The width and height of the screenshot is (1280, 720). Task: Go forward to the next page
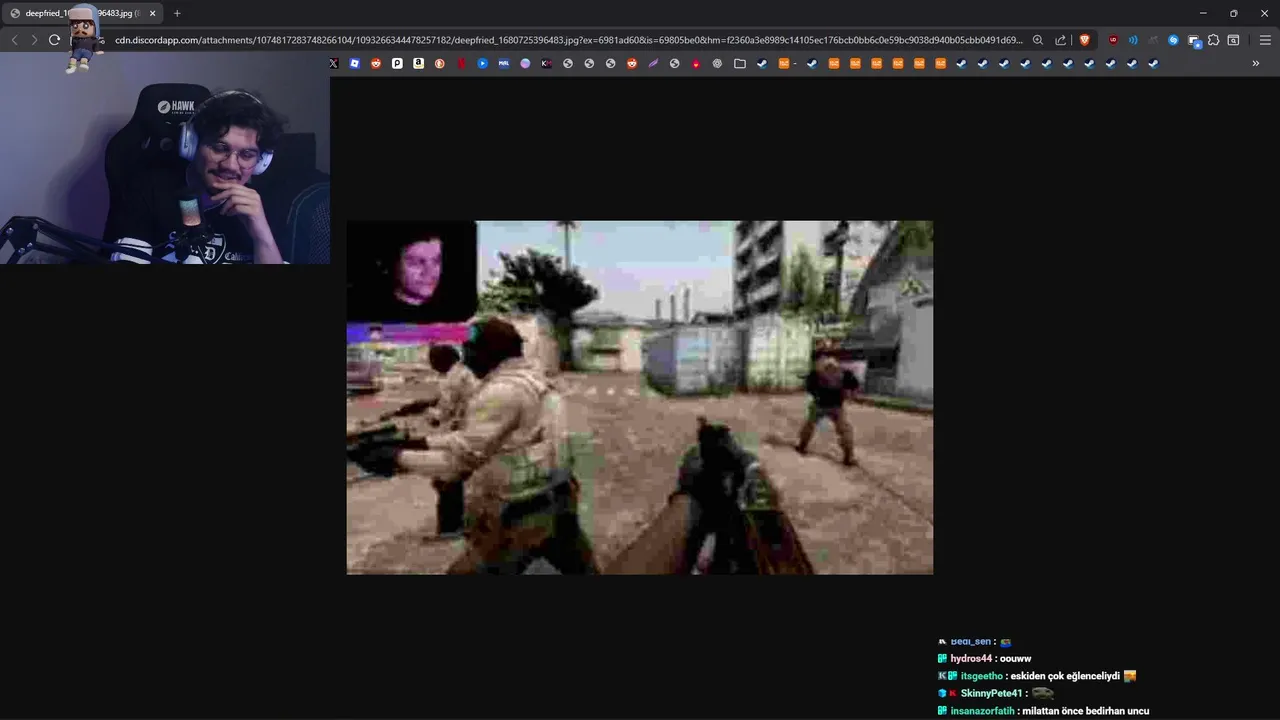click(34, 40)
